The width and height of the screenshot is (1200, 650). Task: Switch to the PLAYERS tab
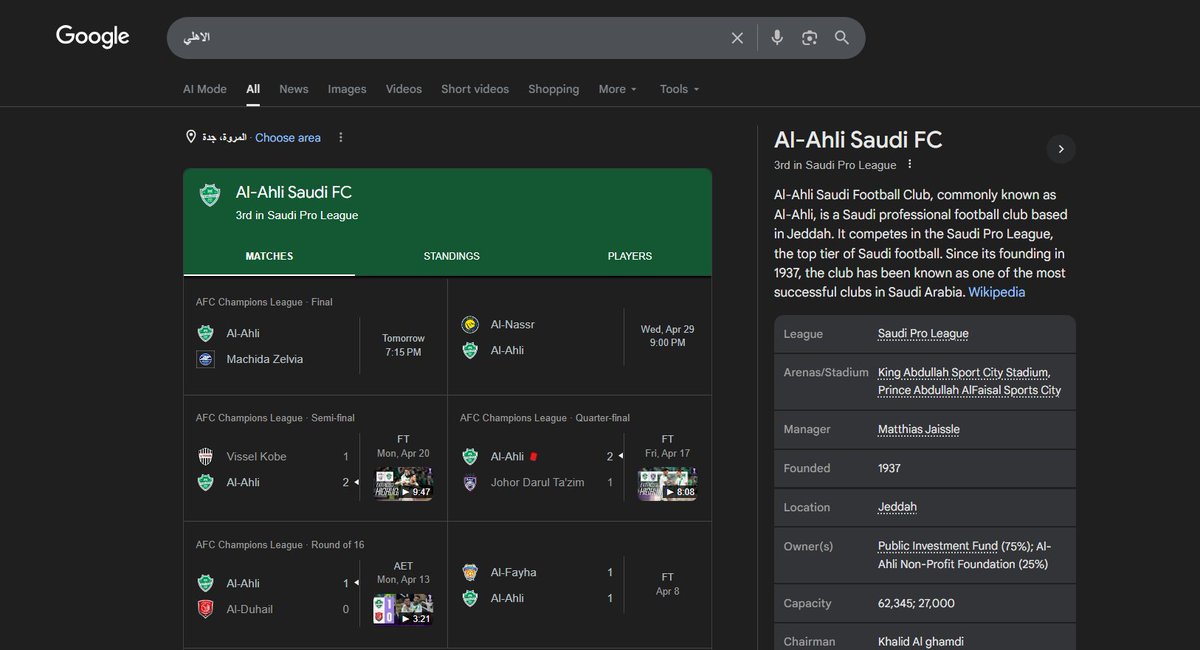[630, 256]
